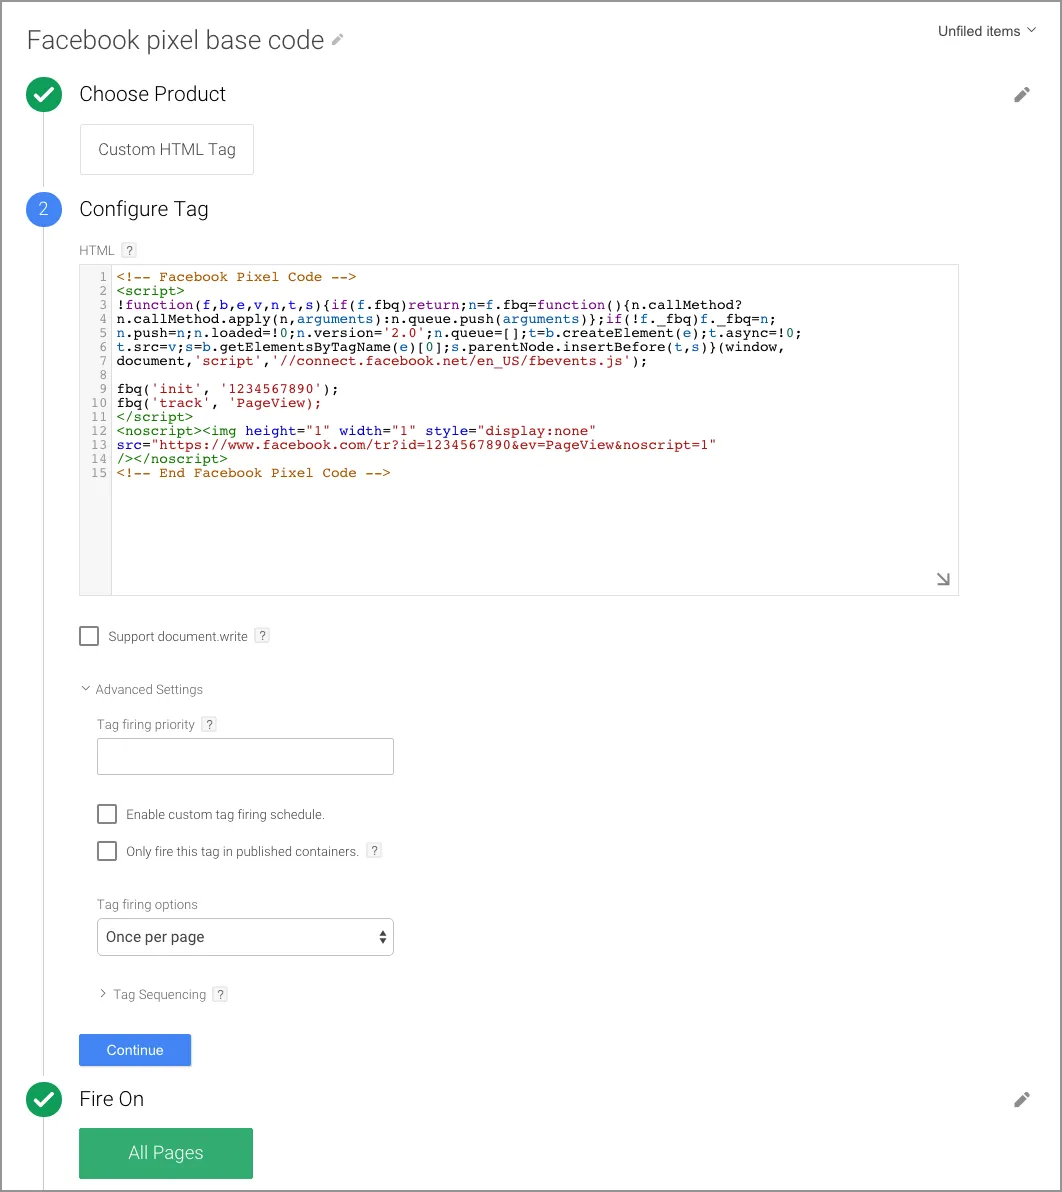Open help for published containers option
The height and width of the screenshot is (1192, 1062).
coord(374,850)
